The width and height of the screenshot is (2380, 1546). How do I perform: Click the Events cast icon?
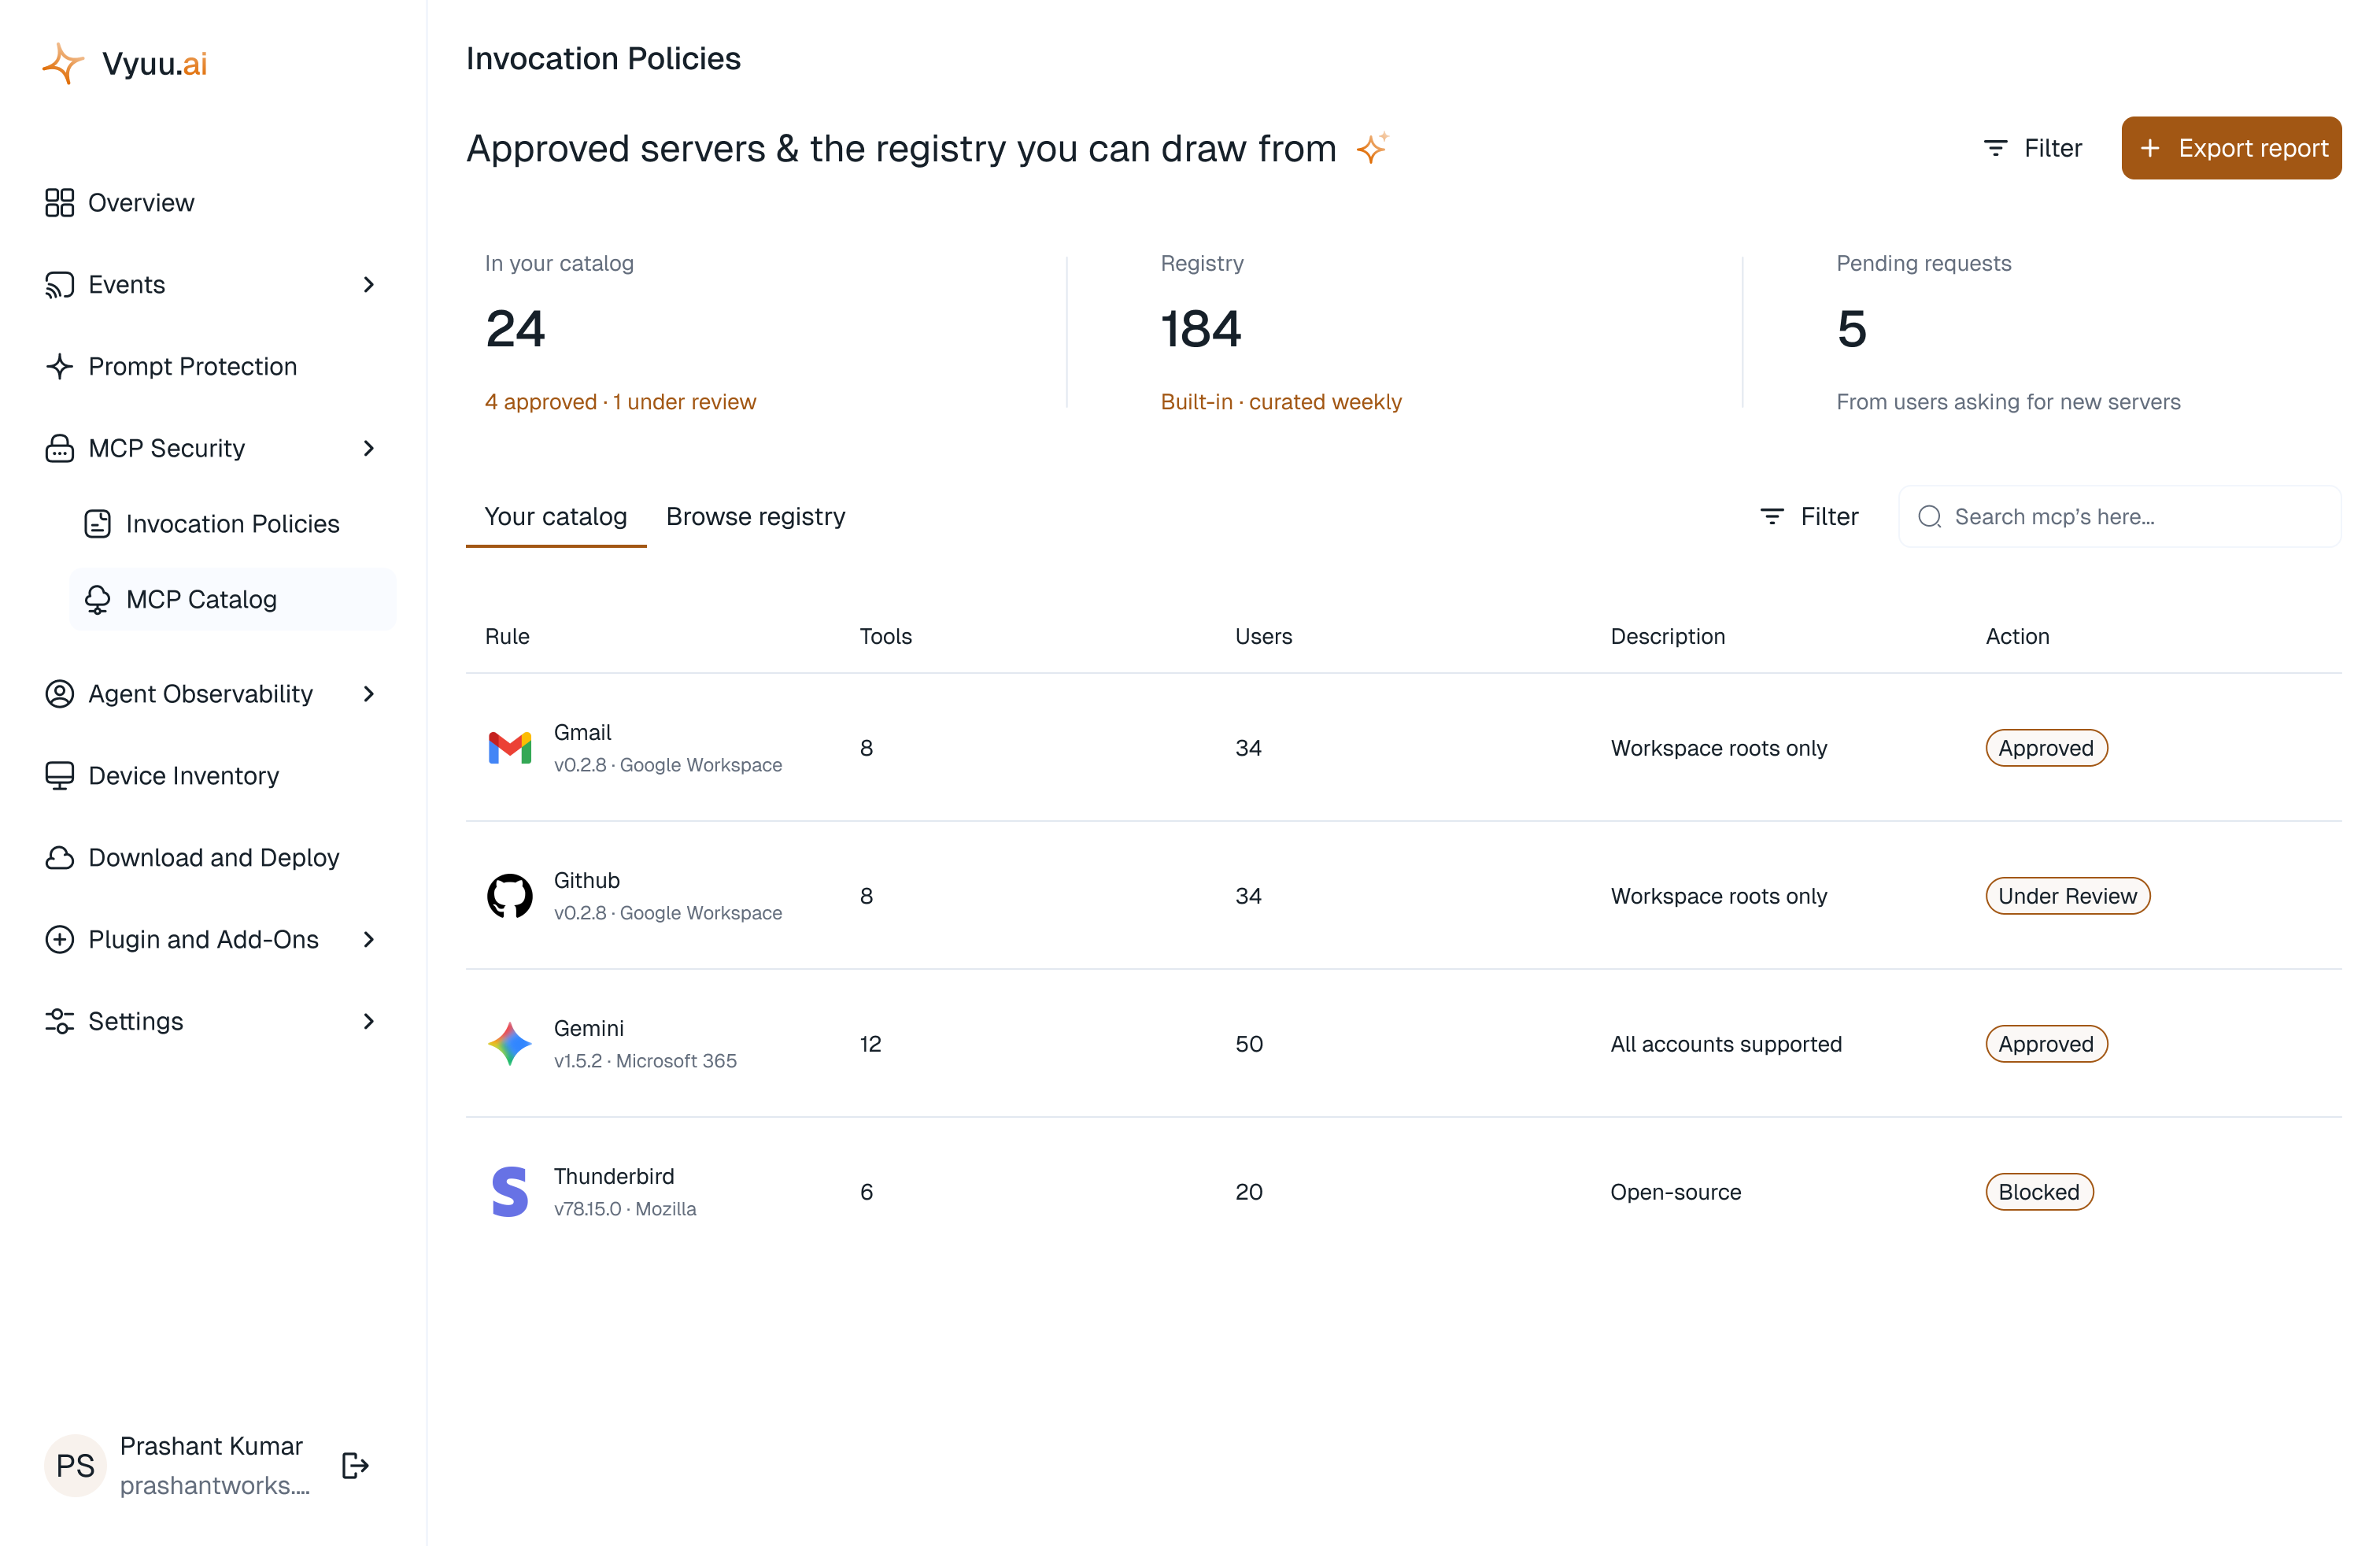tap(59, 284)
